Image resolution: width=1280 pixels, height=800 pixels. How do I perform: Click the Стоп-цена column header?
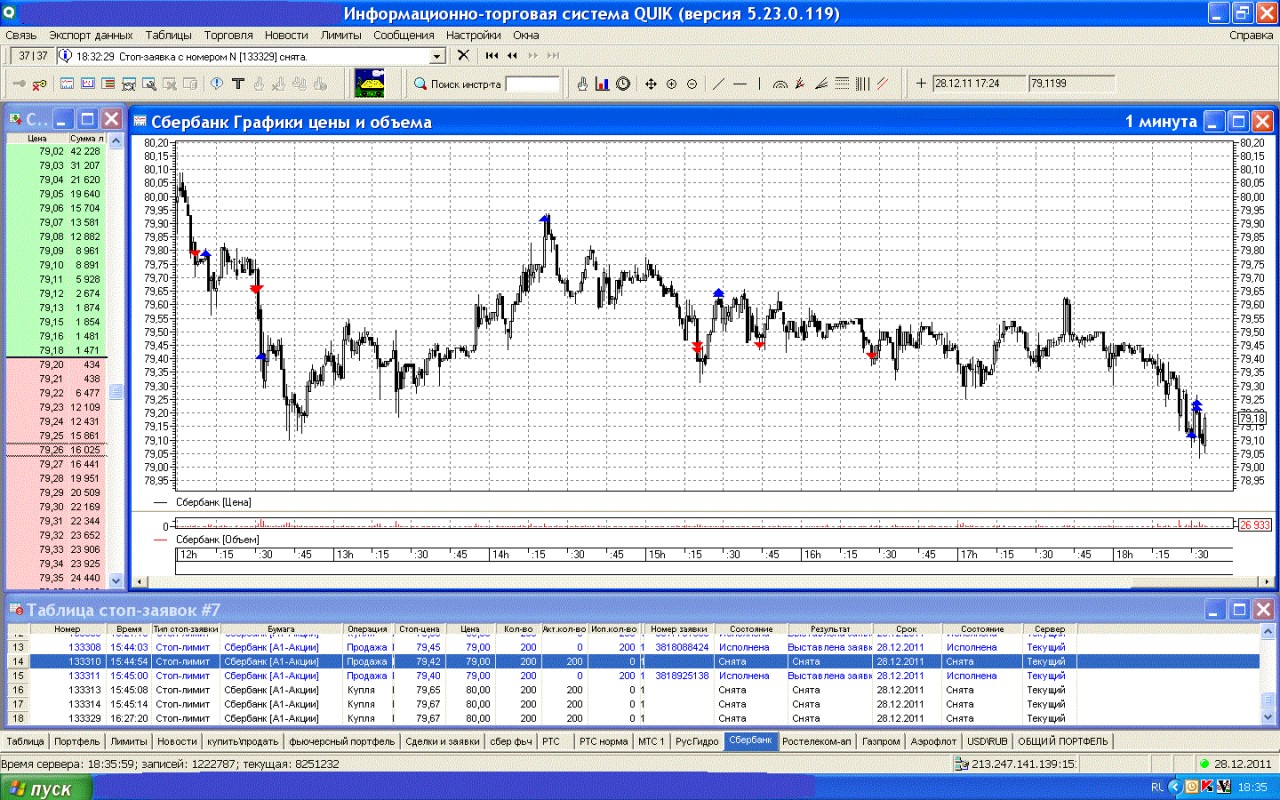click(x=418, y=629)
